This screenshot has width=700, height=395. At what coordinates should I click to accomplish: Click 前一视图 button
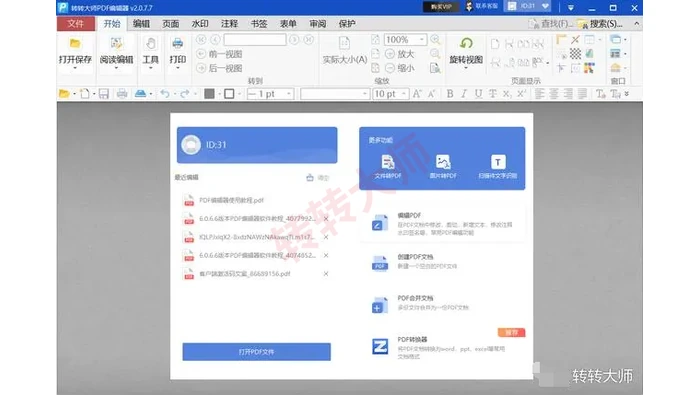click(x=220, y=54)
